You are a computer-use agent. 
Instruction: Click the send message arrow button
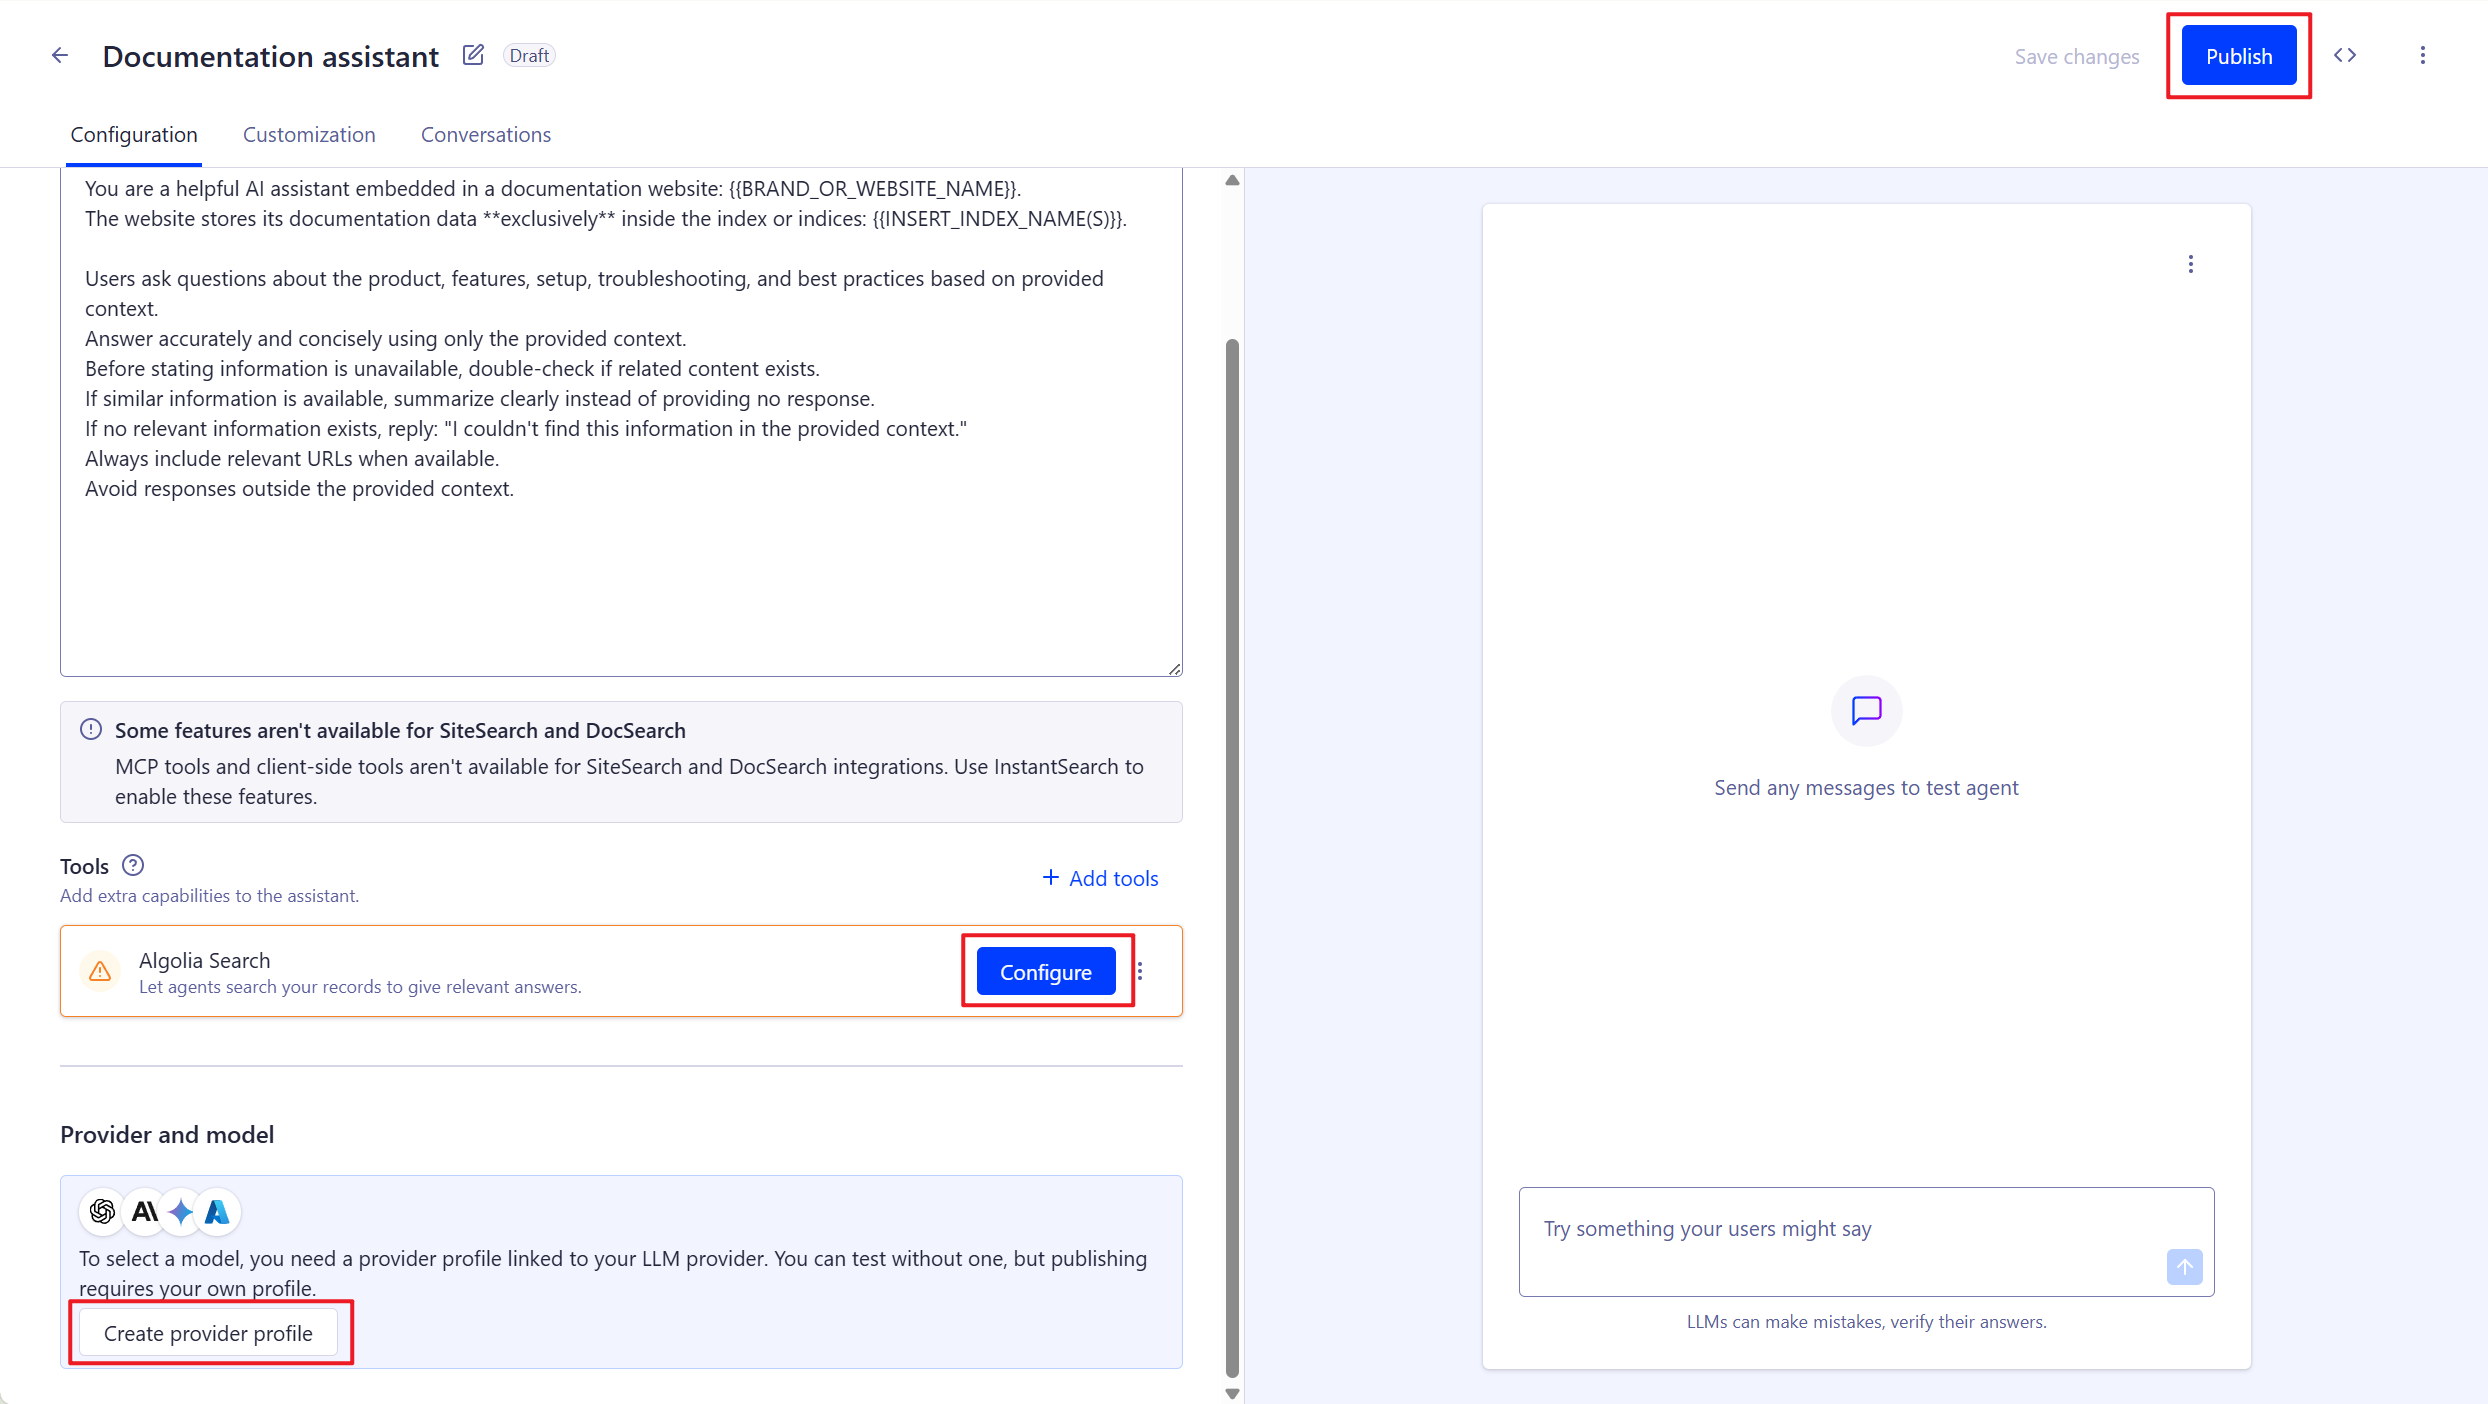pos(2184,1267)
